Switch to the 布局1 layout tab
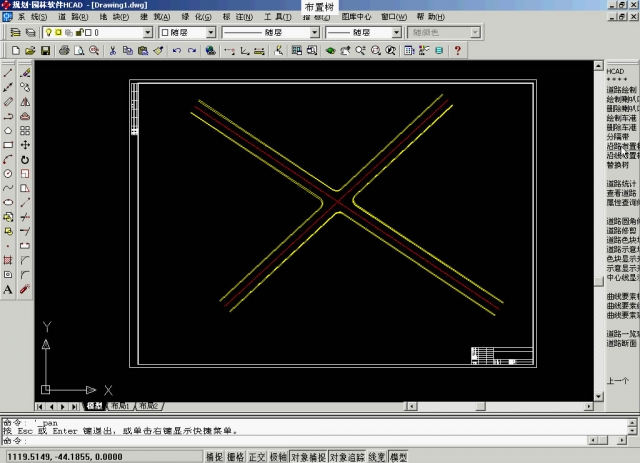 click(x=120, y=406)
